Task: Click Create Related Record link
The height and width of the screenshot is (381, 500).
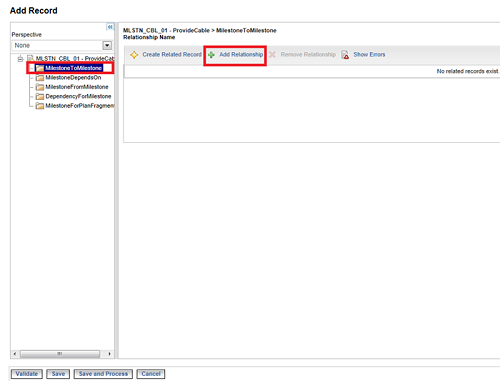Action: [x=172, y=54]
